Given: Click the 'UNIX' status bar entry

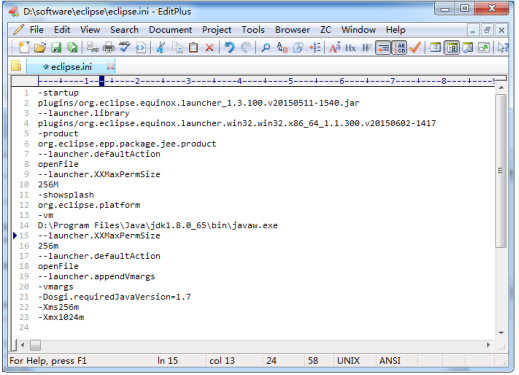Looking at the screenshot, I should [348, 361].
